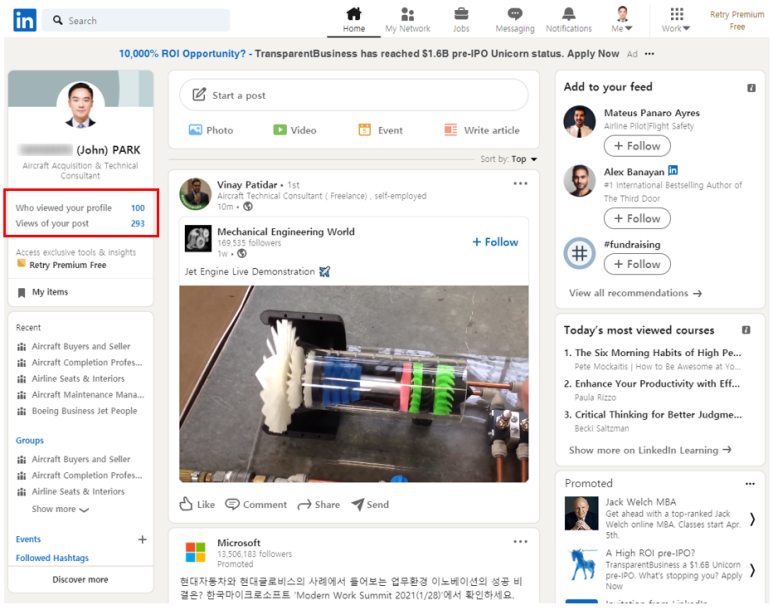Open the Microsoft logo page

coord(195,552)
